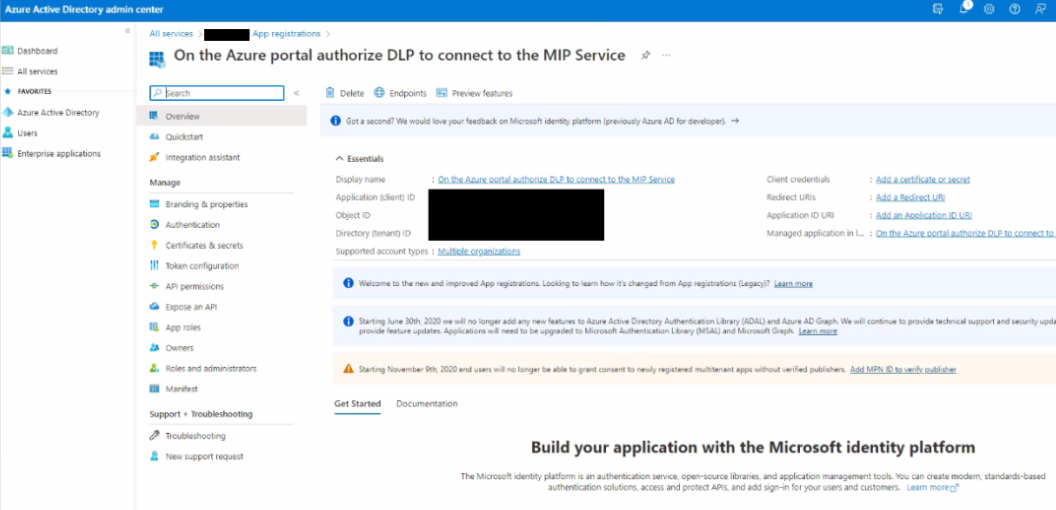Go to All services breadcrumb
1056x510 pixels.
click(171, 34)
